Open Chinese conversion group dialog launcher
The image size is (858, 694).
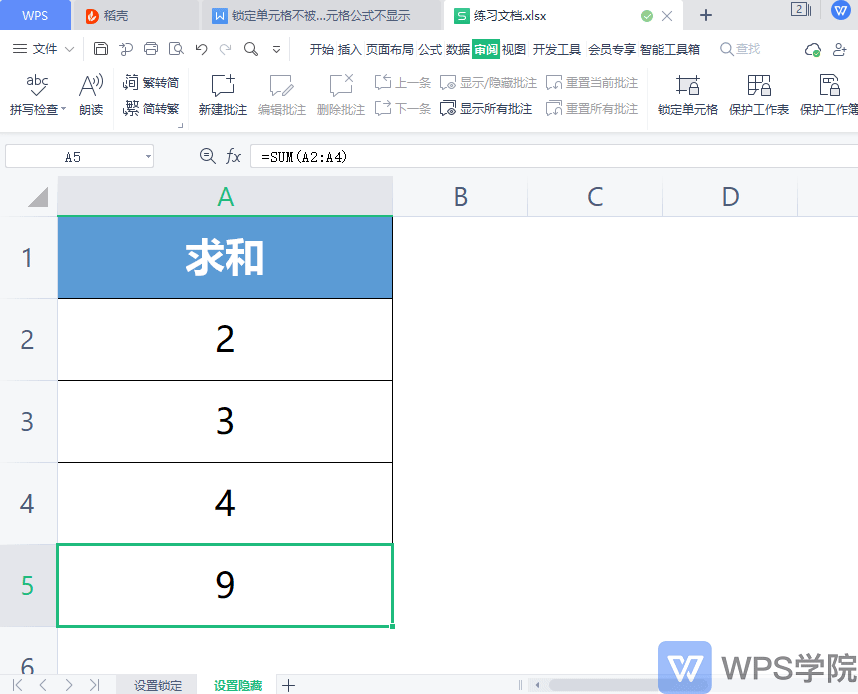tap(181, 126)
